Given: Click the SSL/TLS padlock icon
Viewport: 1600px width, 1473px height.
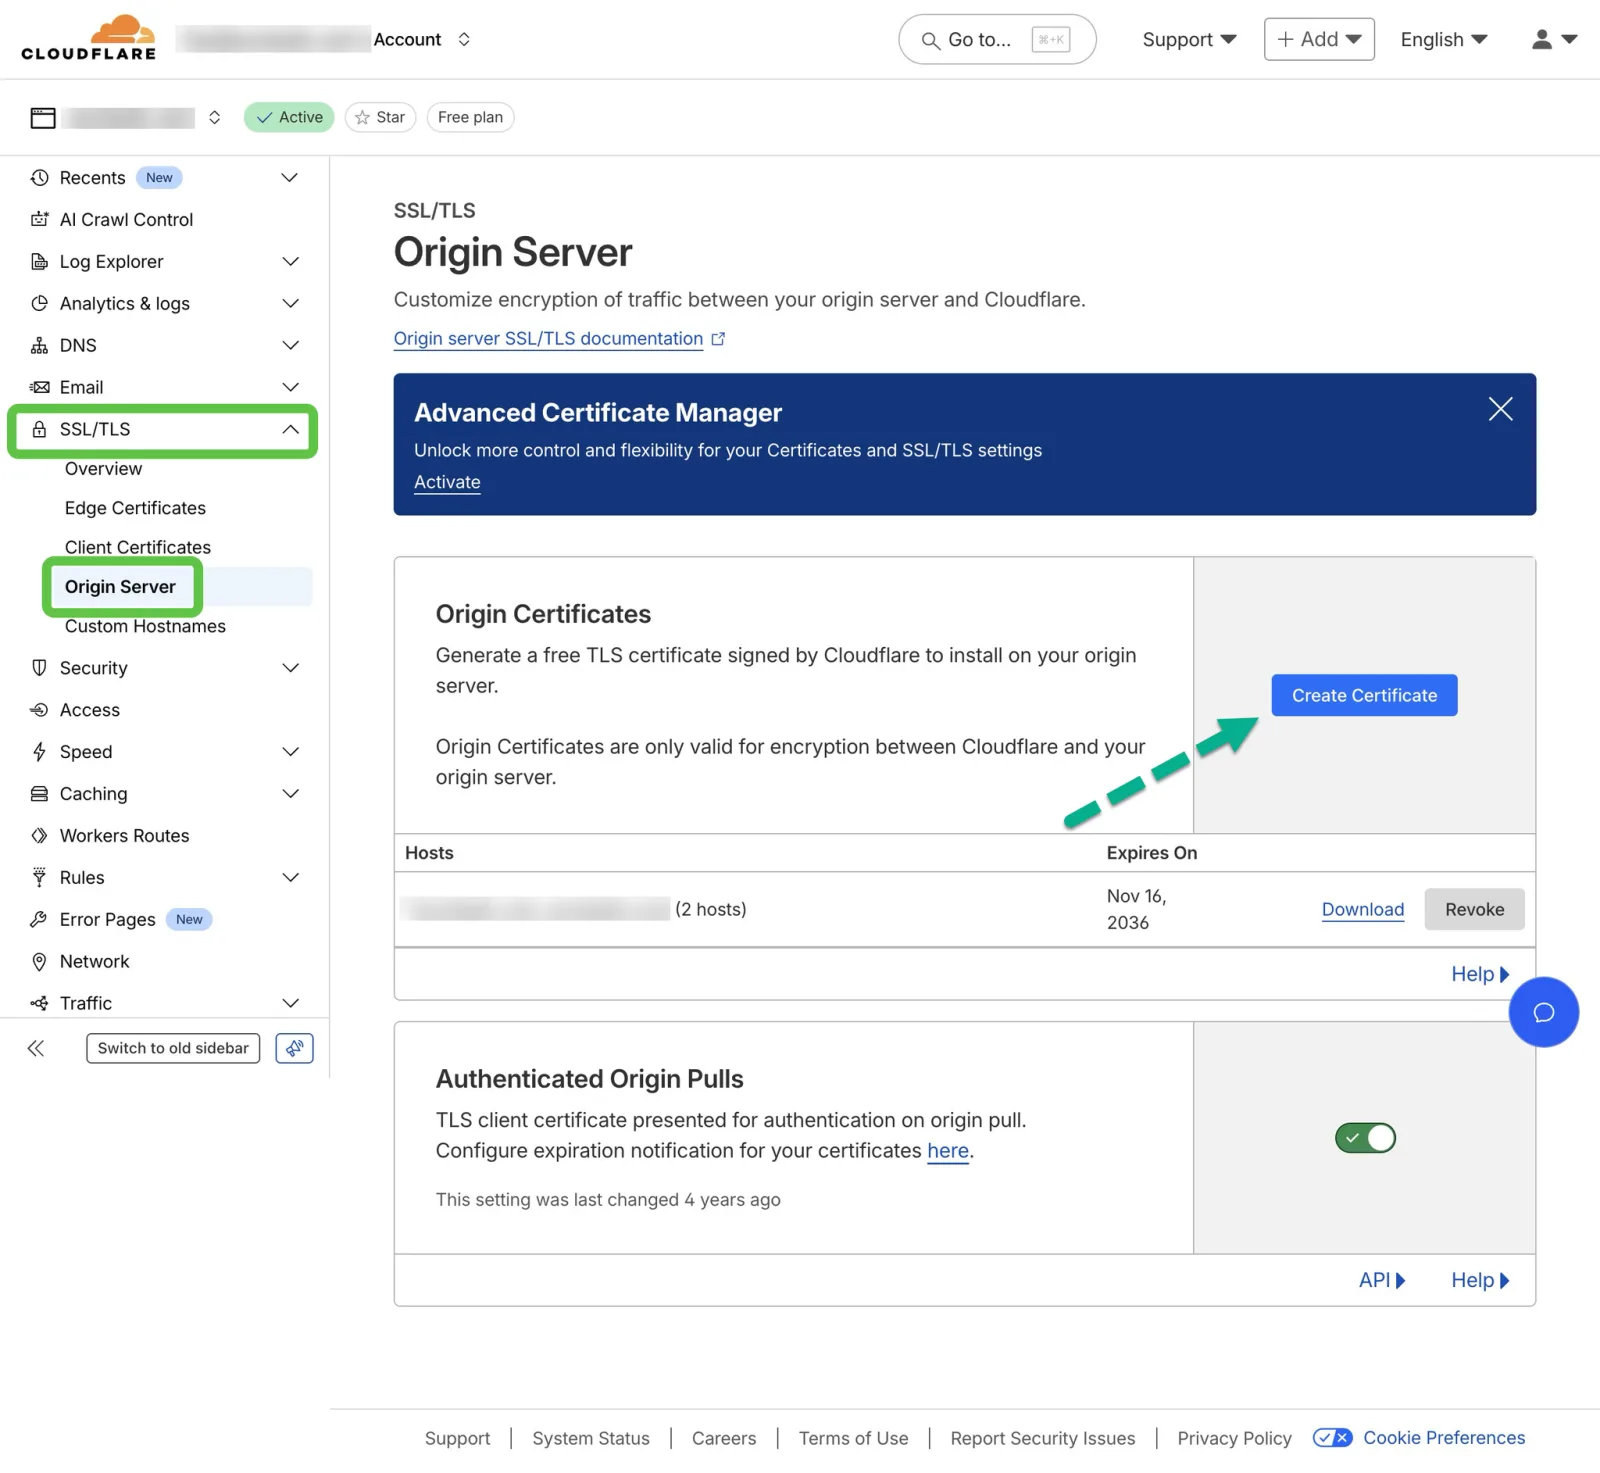Looking at the screenshot, I should [x=40, y=429].
